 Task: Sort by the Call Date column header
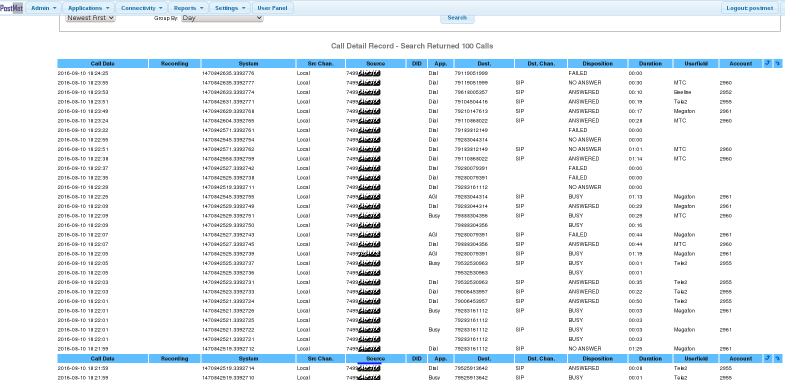click(103, 64)
